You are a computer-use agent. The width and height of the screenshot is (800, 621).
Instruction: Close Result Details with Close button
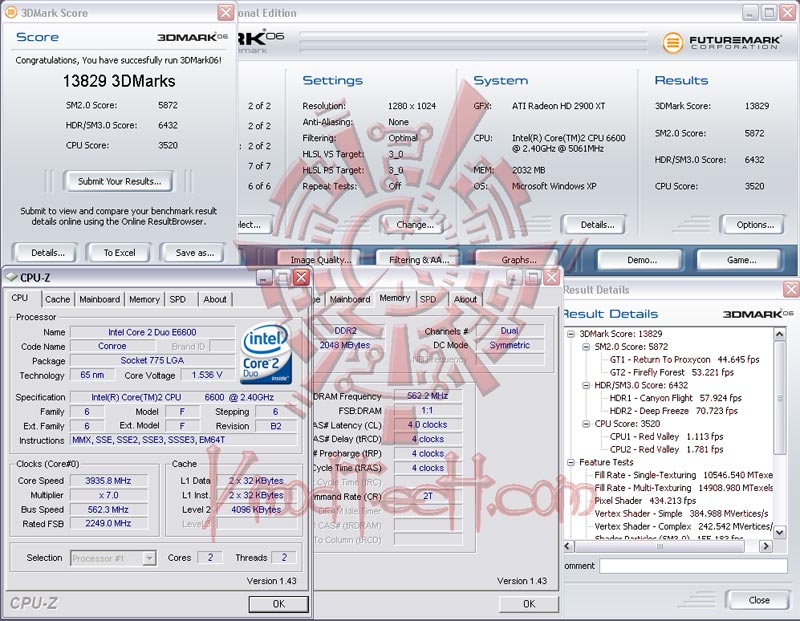759,600
